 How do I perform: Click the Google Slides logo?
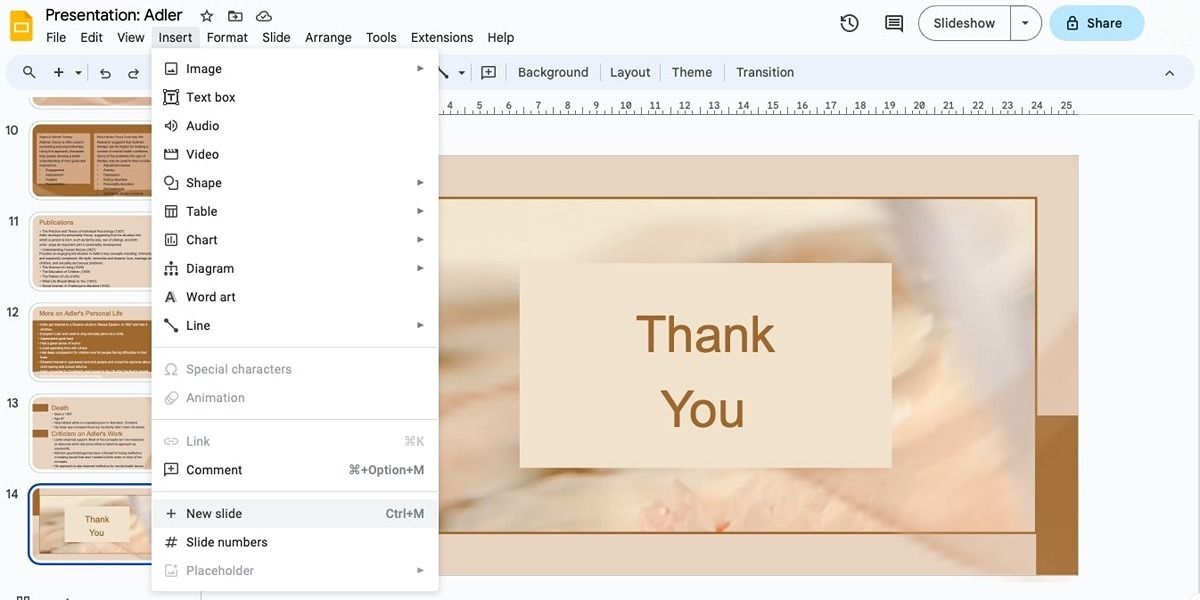point(20,24)
